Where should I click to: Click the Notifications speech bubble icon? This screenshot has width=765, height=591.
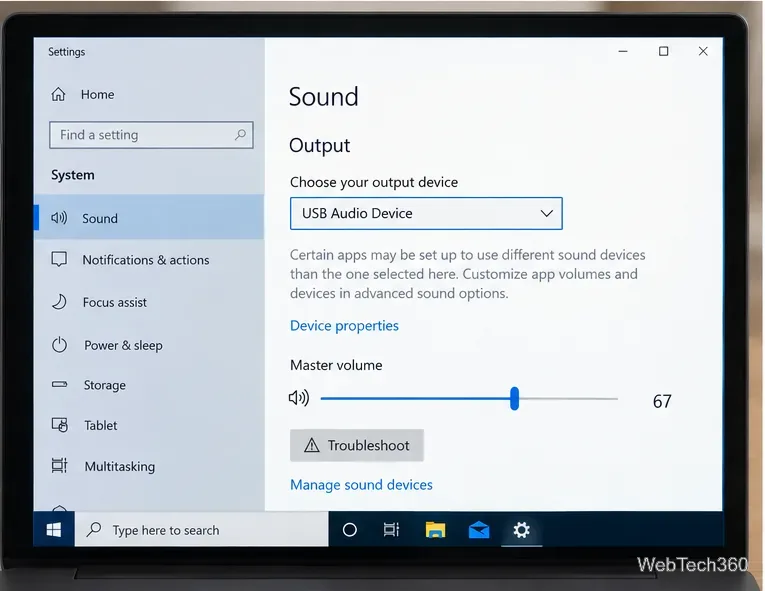(59, 259)
